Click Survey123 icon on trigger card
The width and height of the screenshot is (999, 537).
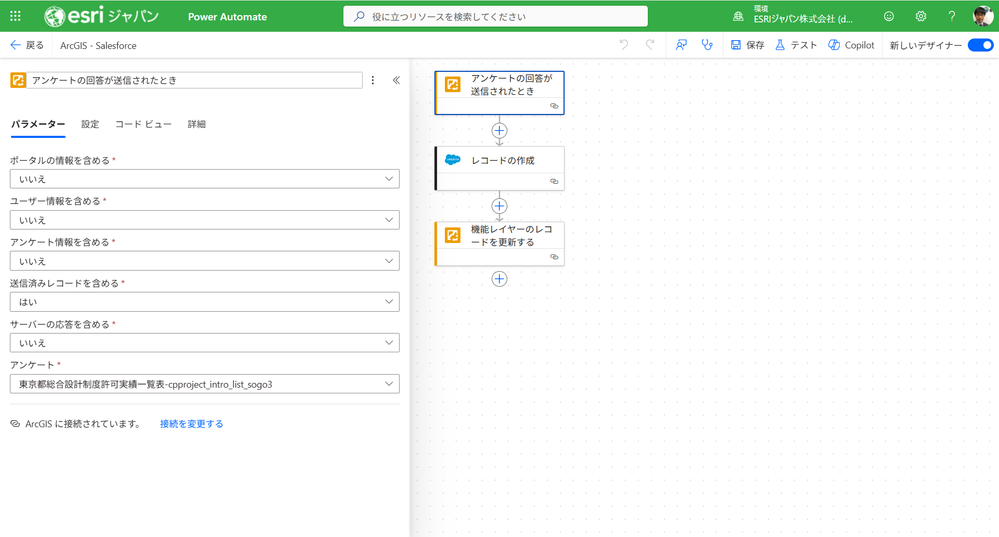coord(452,84)
